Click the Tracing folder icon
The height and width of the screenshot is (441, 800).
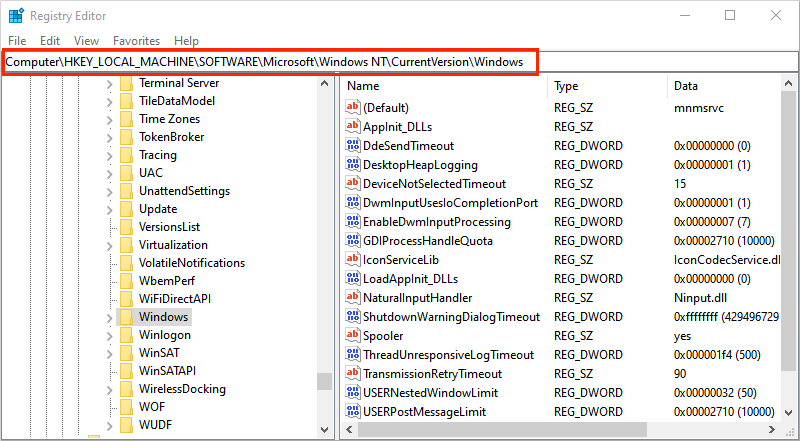tap(126, 155)
